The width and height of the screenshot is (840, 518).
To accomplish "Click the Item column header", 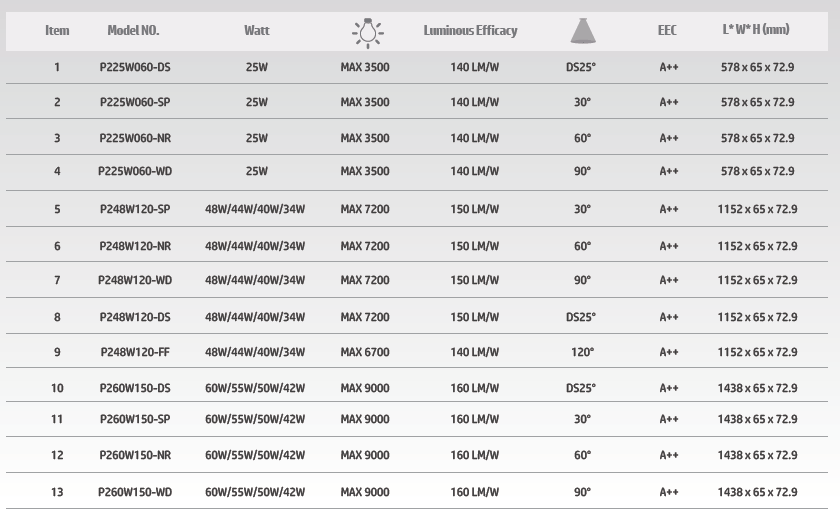I will (57, 31).
